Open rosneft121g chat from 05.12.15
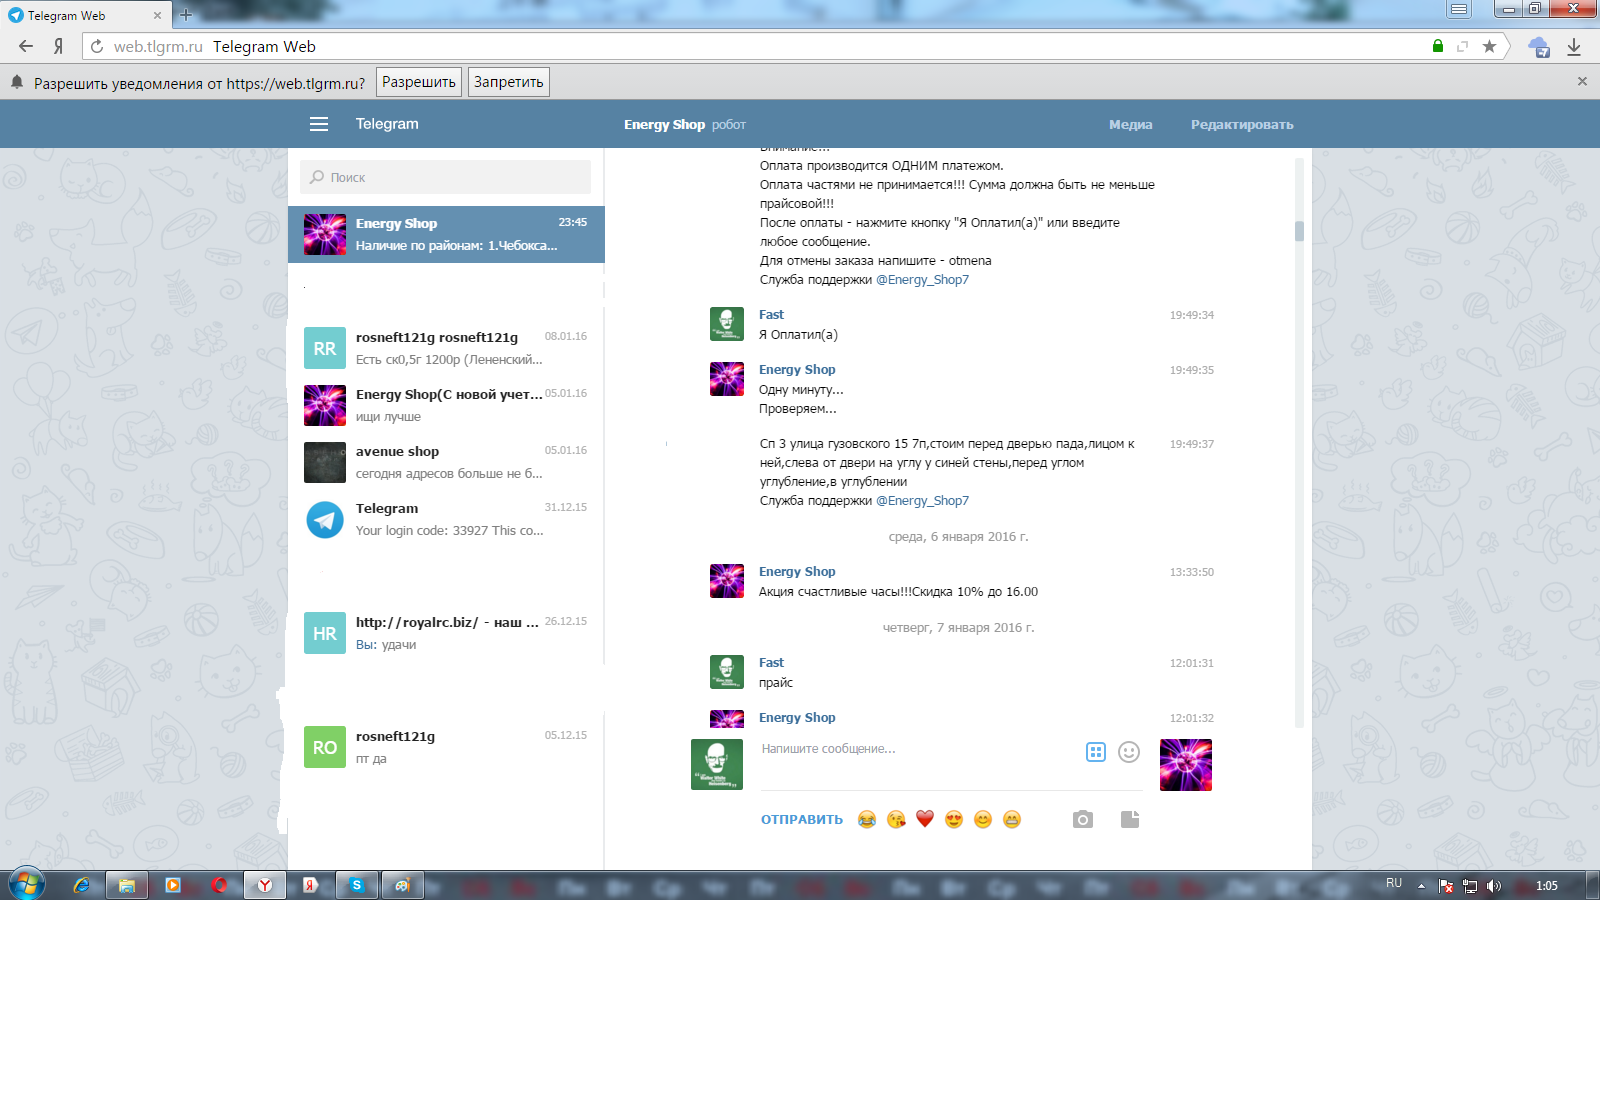Viewport: 1600px width, 1097px height. (x=446, y=747)
